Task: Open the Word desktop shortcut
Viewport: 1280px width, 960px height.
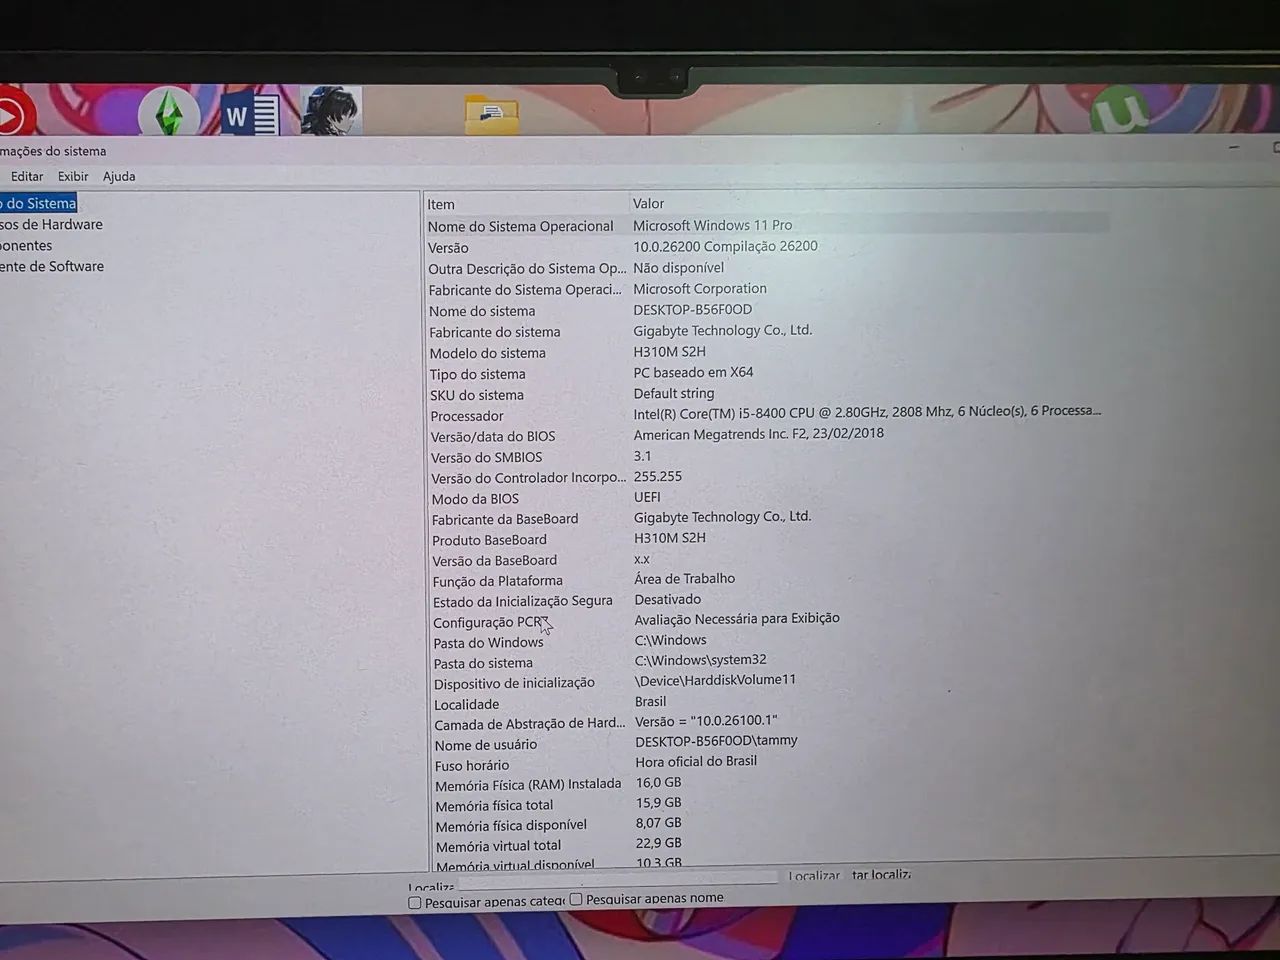Action: pyautogui.click(x=251, y=113)
